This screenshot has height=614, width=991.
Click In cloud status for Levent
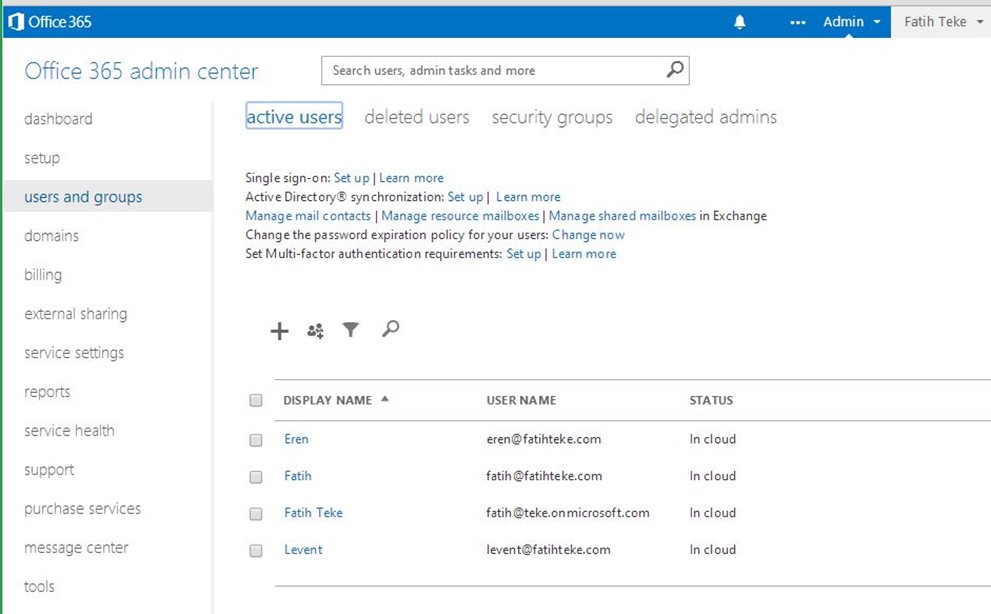pos(713,550)
